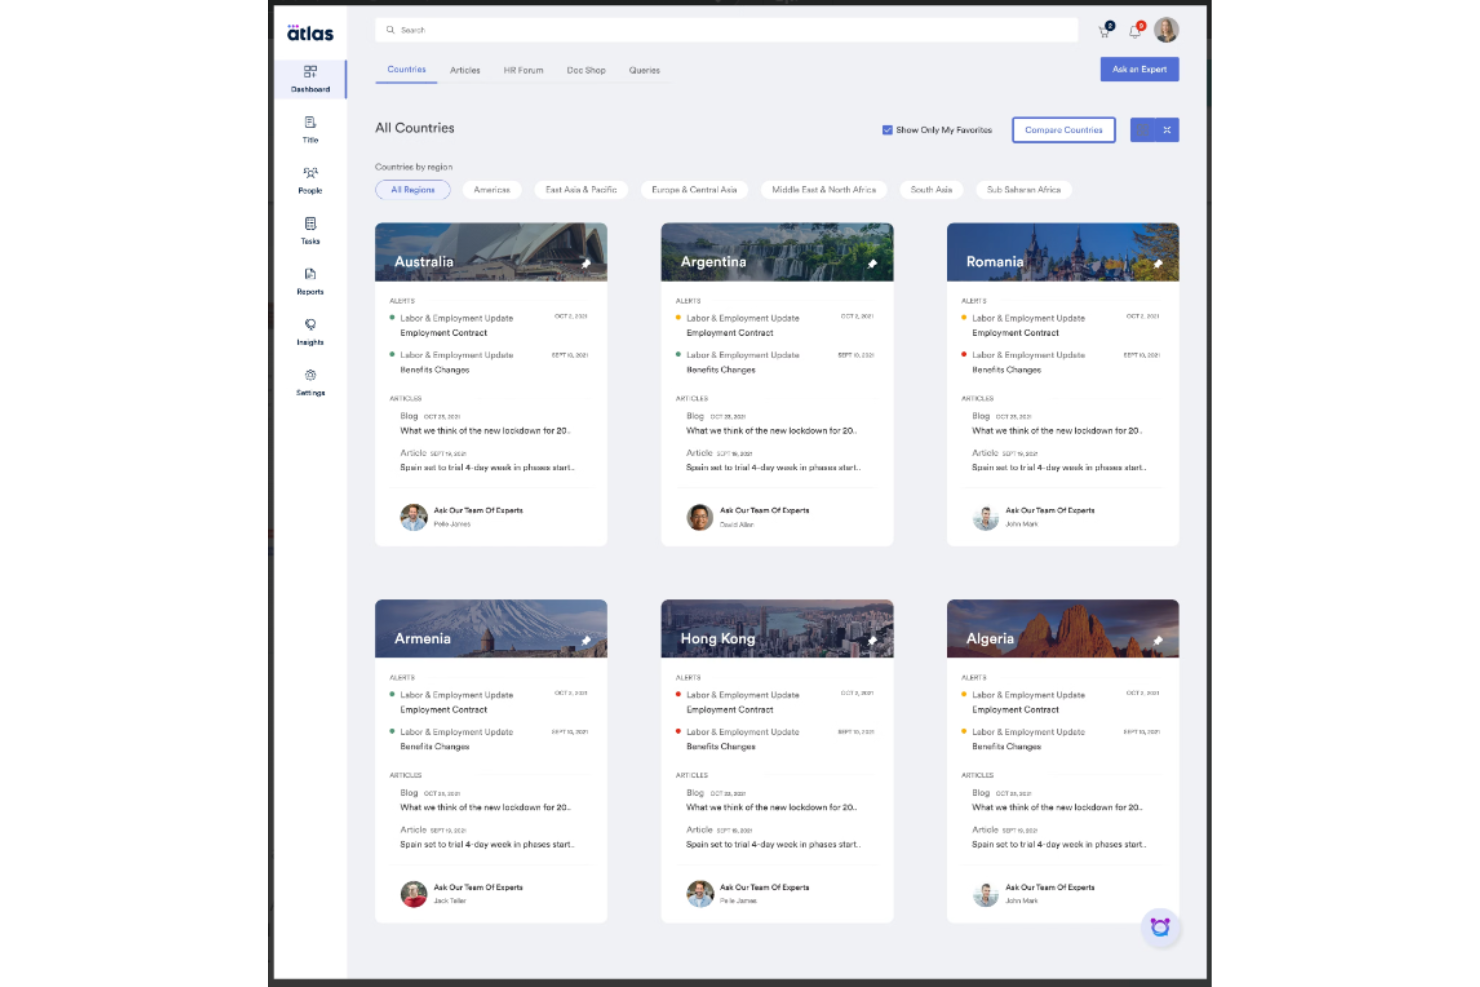Open Compare Countries
This screenshot has width=1480, height=987.
coord(1063,129)
